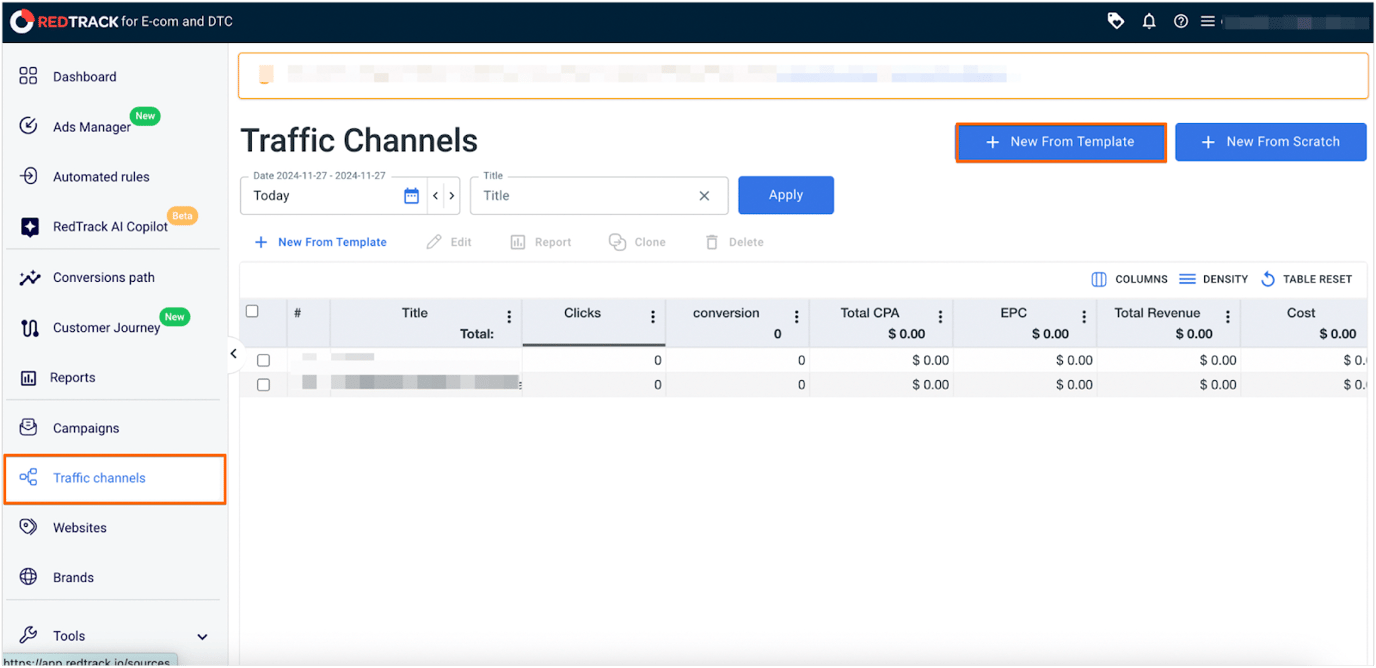The height and width of the screenshot is (668, 1376).
Task: Clear the Title filter field
Action: (x=704, y=196)
